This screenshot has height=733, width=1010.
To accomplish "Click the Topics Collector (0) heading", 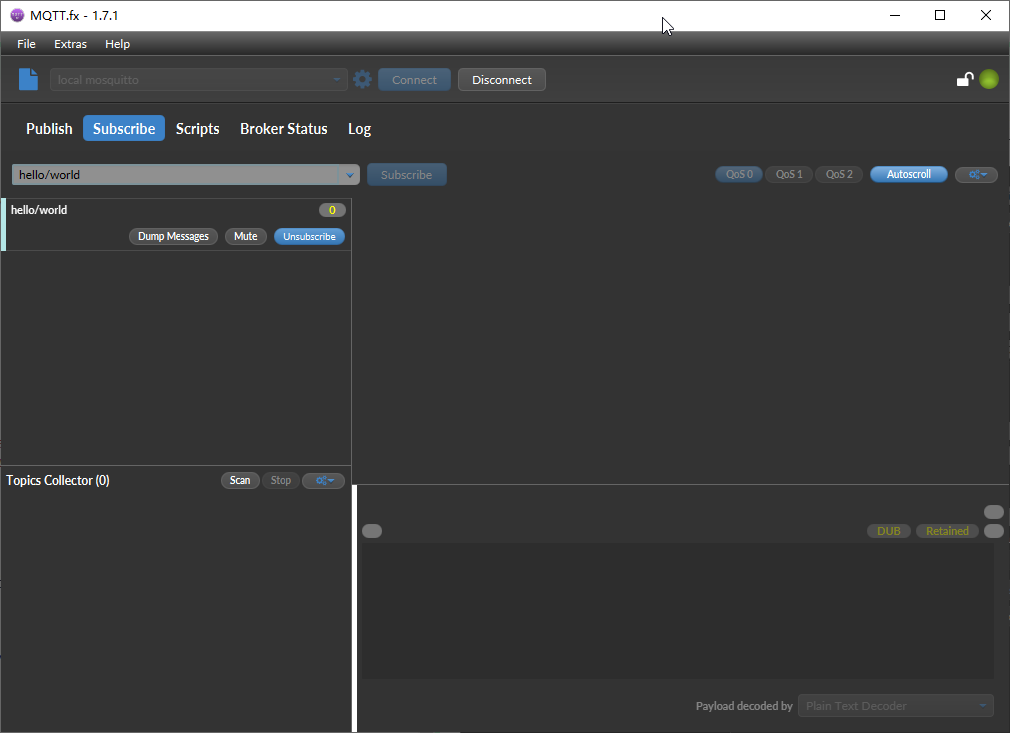I will click(x=58, y=481).
